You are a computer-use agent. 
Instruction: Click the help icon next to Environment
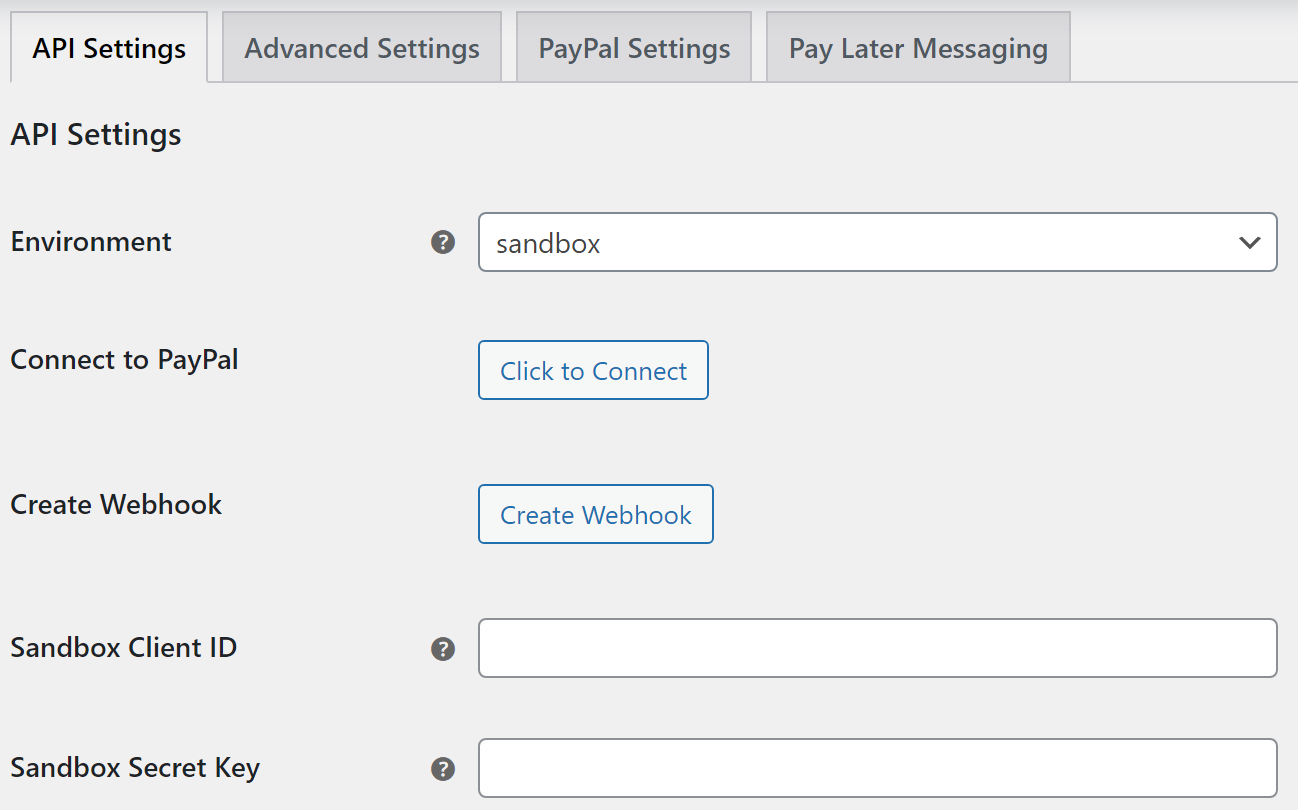pyautogui.click(x=443, y=242)
